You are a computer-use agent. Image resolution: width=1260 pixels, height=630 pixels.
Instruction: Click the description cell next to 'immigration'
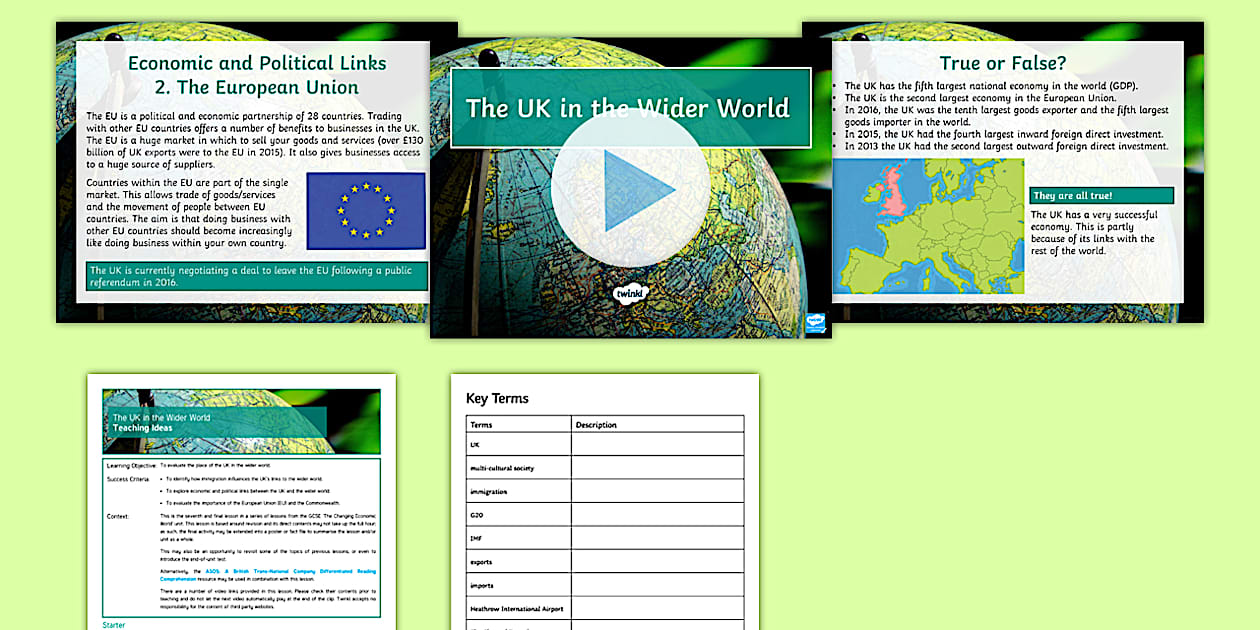(x=658, y=490)
